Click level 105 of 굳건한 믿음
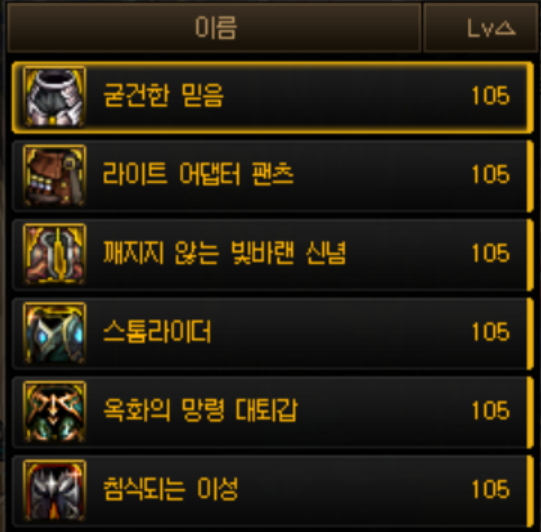 pos(490,96)
